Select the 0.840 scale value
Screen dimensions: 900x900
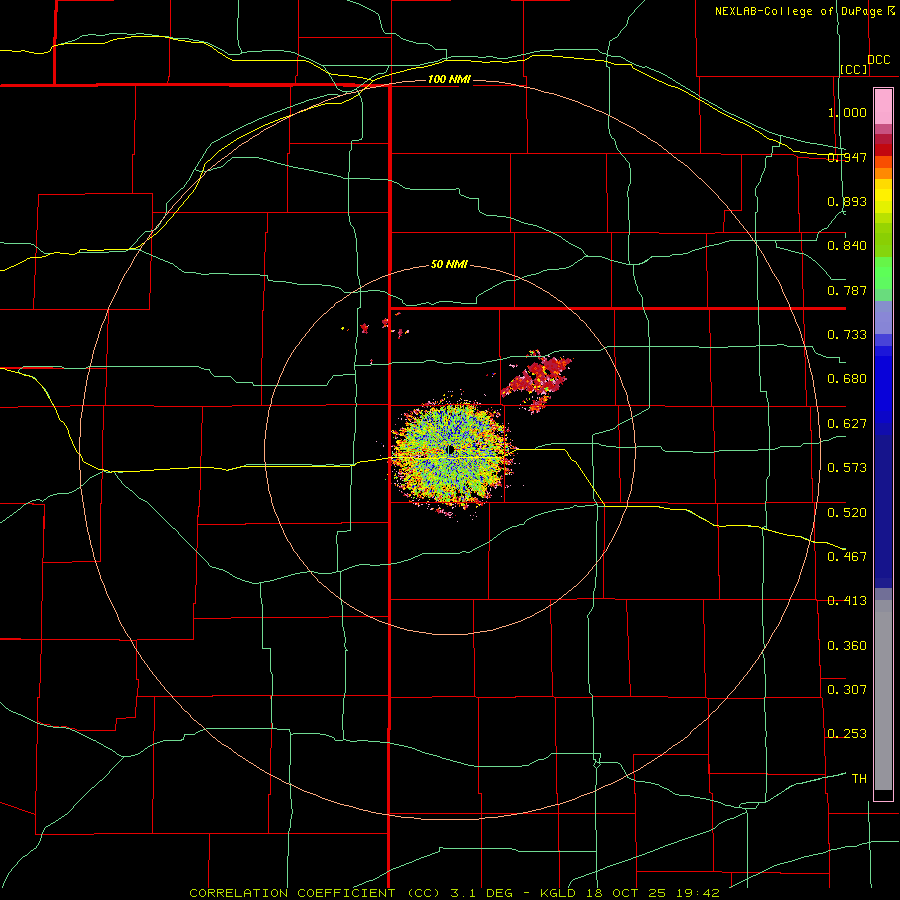(x=847, y=246)
